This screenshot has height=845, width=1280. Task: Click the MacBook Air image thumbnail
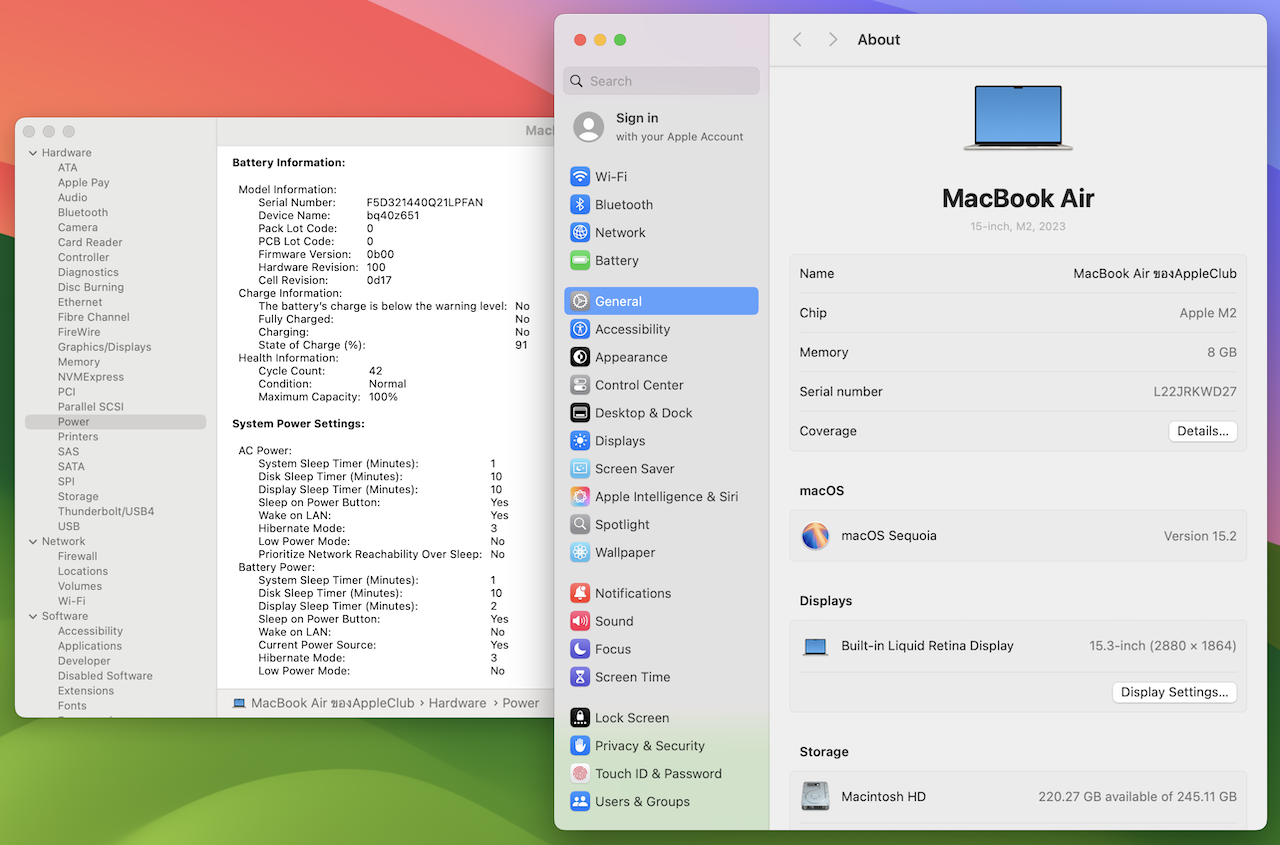tap(1018, 118)
